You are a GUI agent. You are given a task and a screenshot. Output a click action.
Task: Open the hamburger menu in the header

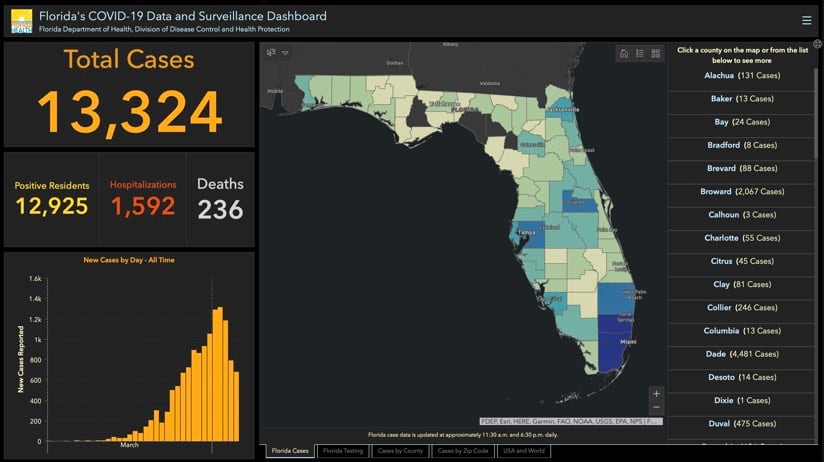tap(806, 20)
